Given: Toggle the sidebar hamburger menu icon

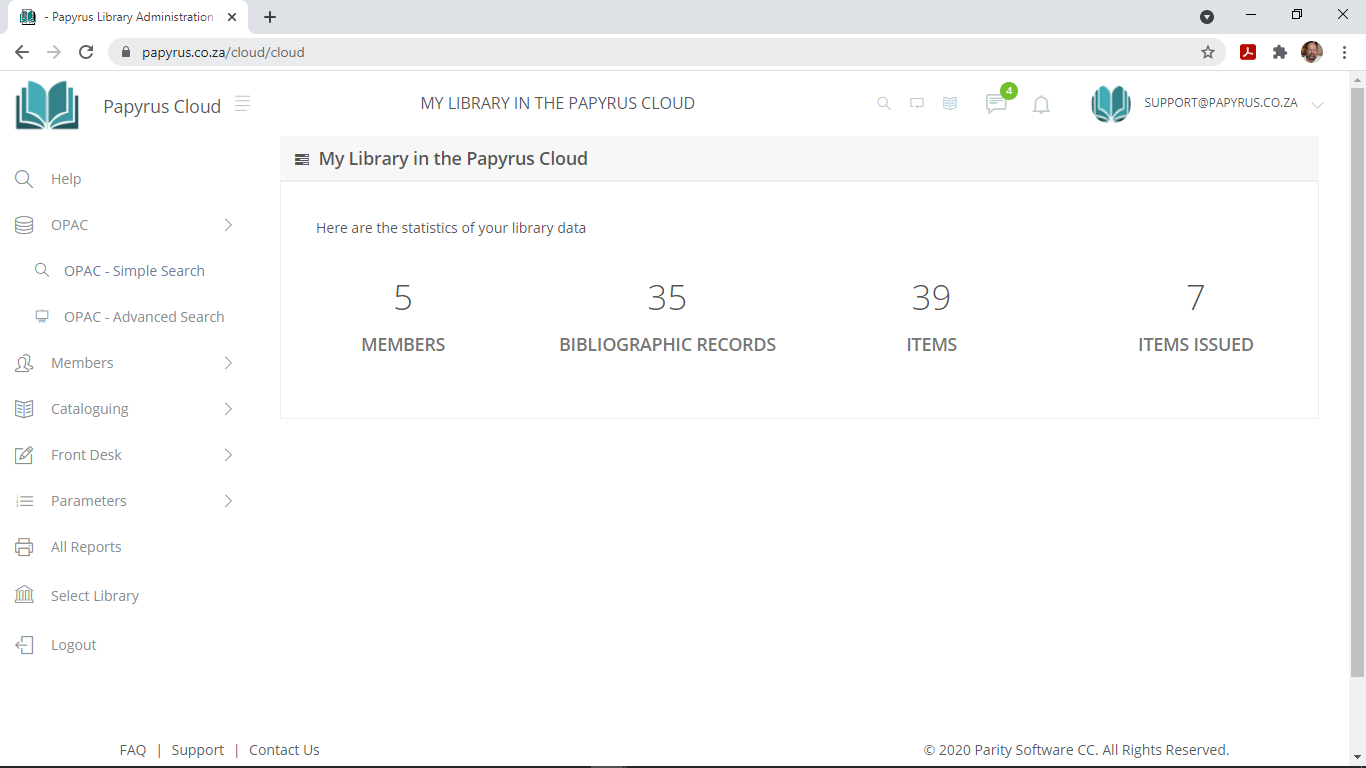Looking at the screenshot, I should (x=242, y=103).
